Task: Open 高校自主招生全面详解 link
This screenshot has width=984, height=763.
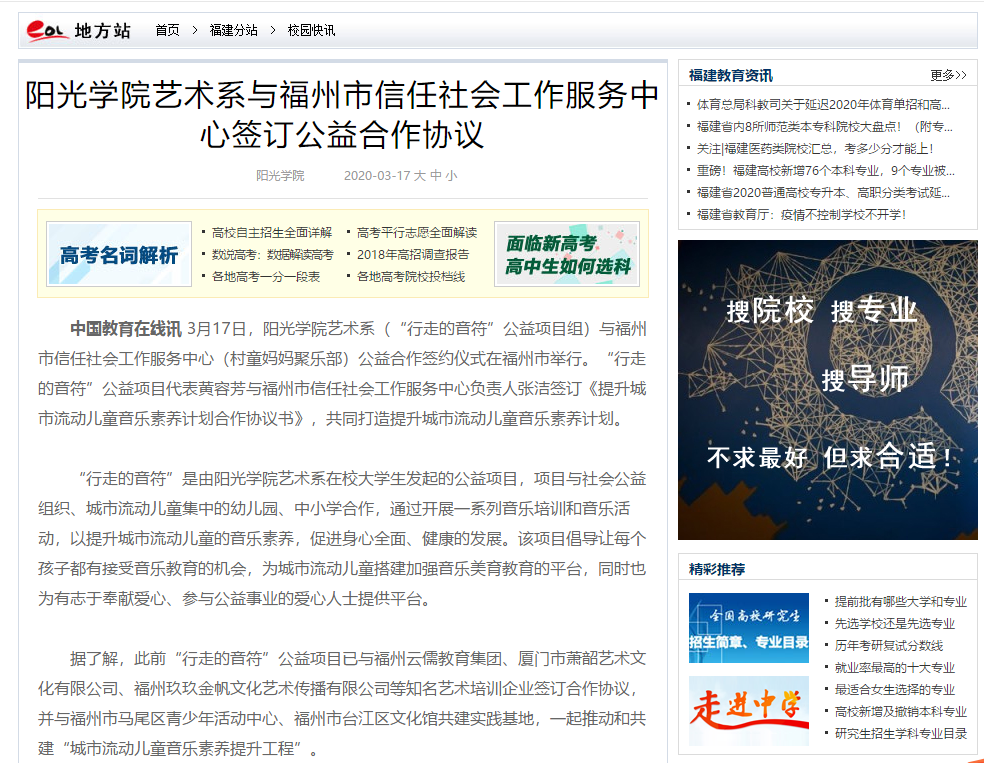Action: coord(272,232)
